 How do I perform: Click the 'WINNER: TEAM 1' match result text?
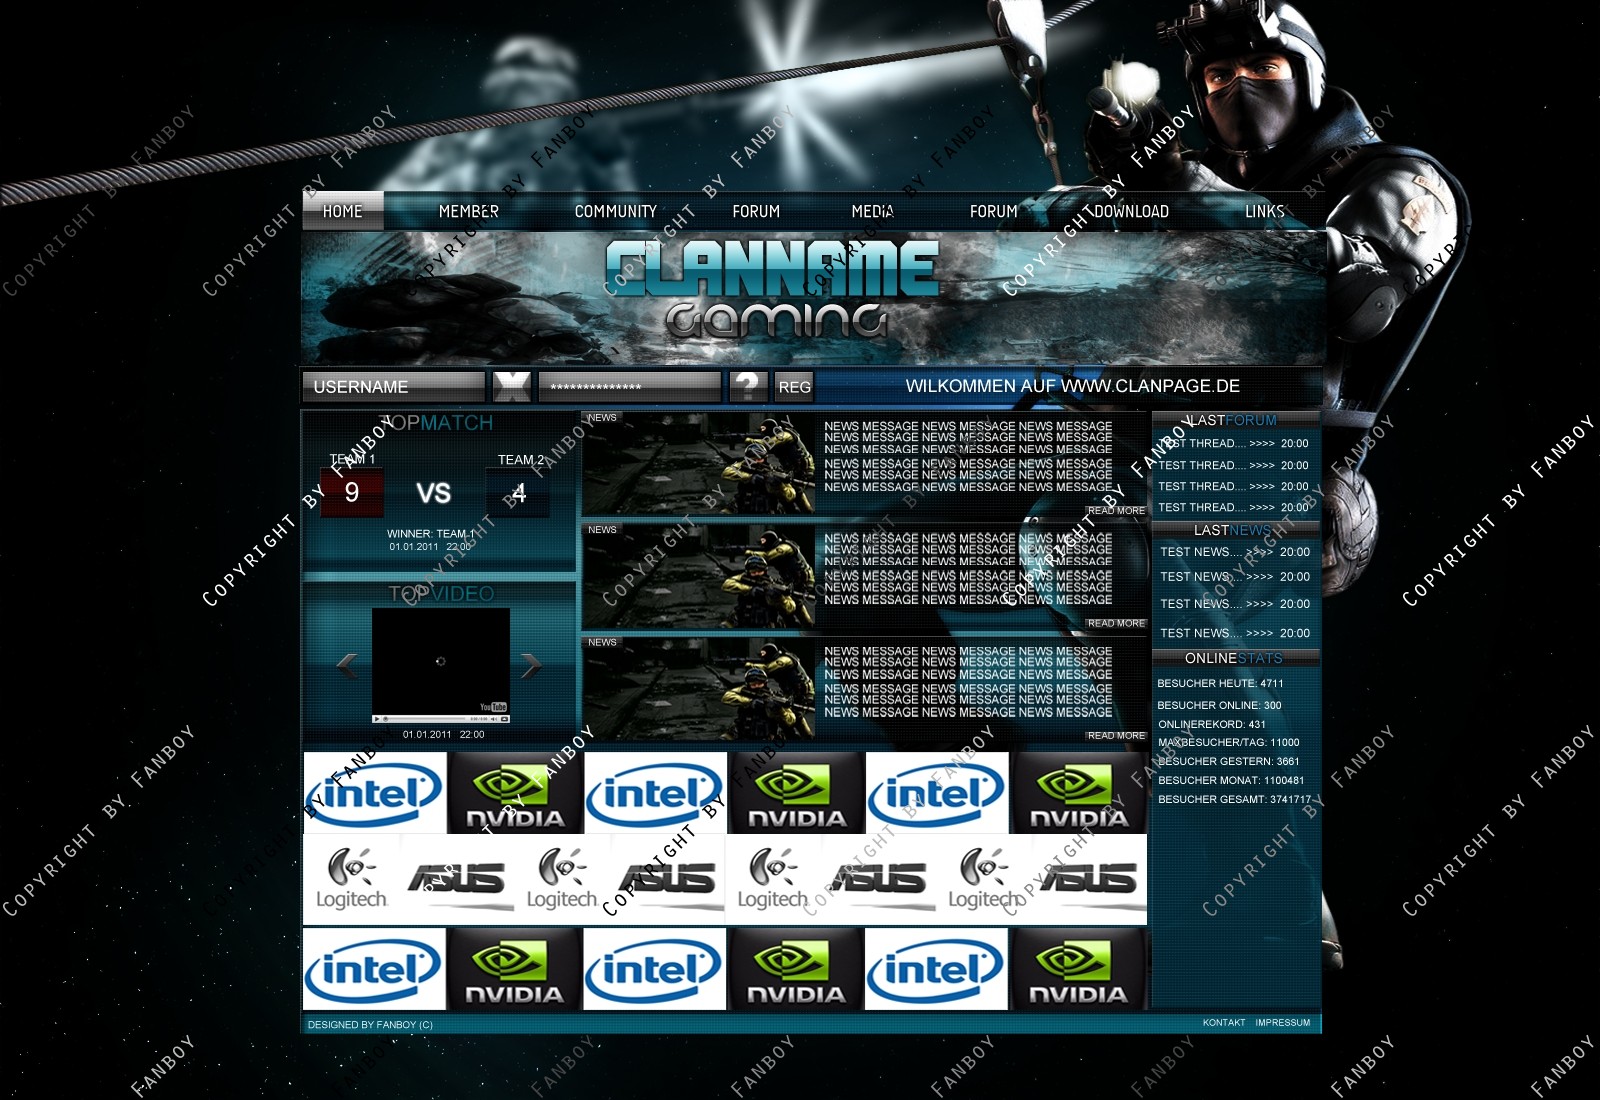(x=432, y=534)
